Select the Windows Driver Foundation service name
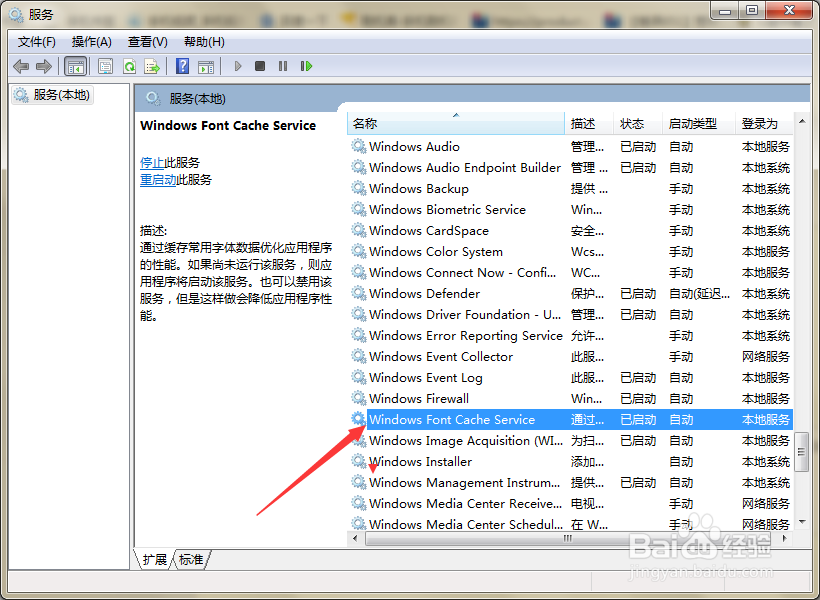This screenshot has height=600, width=820. pyautogui.click(x=465, y=314)
